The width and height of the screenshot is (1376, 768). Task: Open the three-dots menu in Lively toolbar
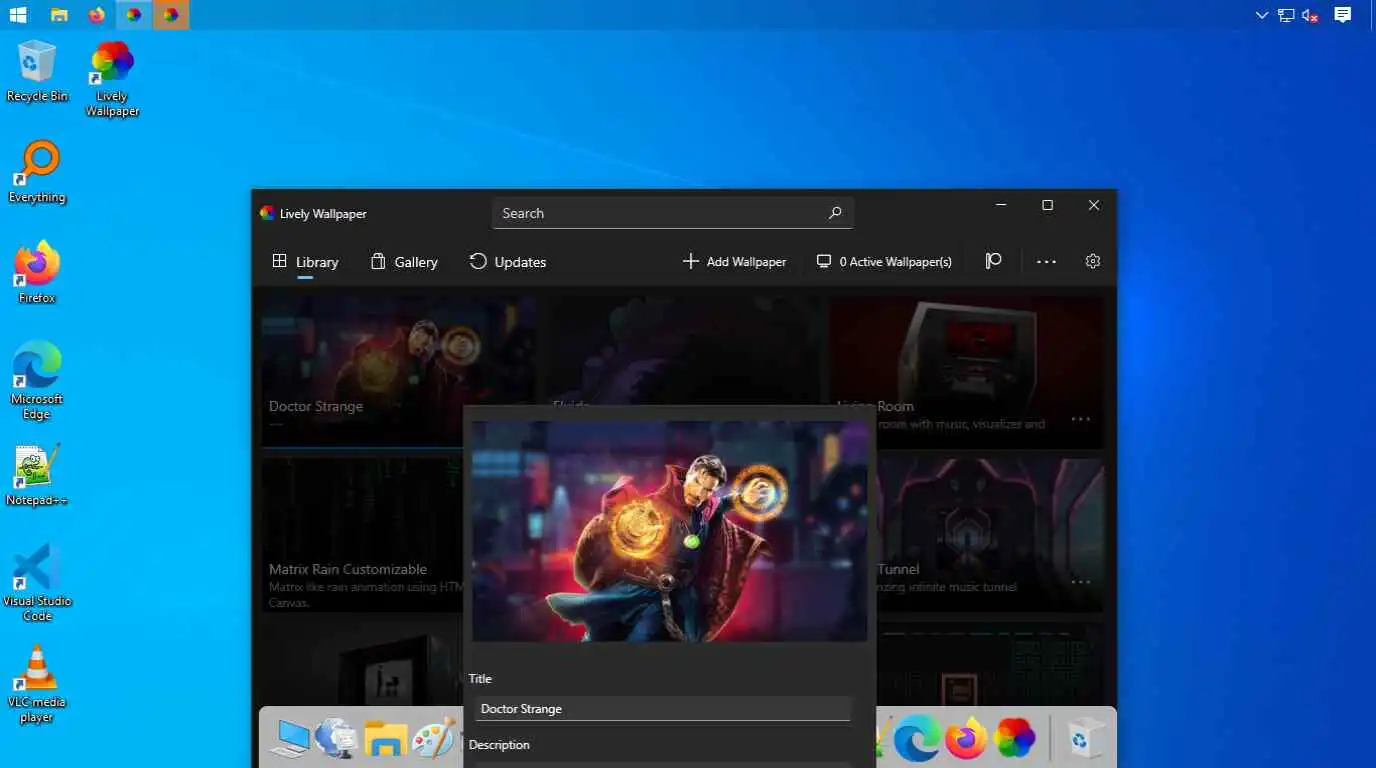pyautogui.click(x=1046, y=261)
